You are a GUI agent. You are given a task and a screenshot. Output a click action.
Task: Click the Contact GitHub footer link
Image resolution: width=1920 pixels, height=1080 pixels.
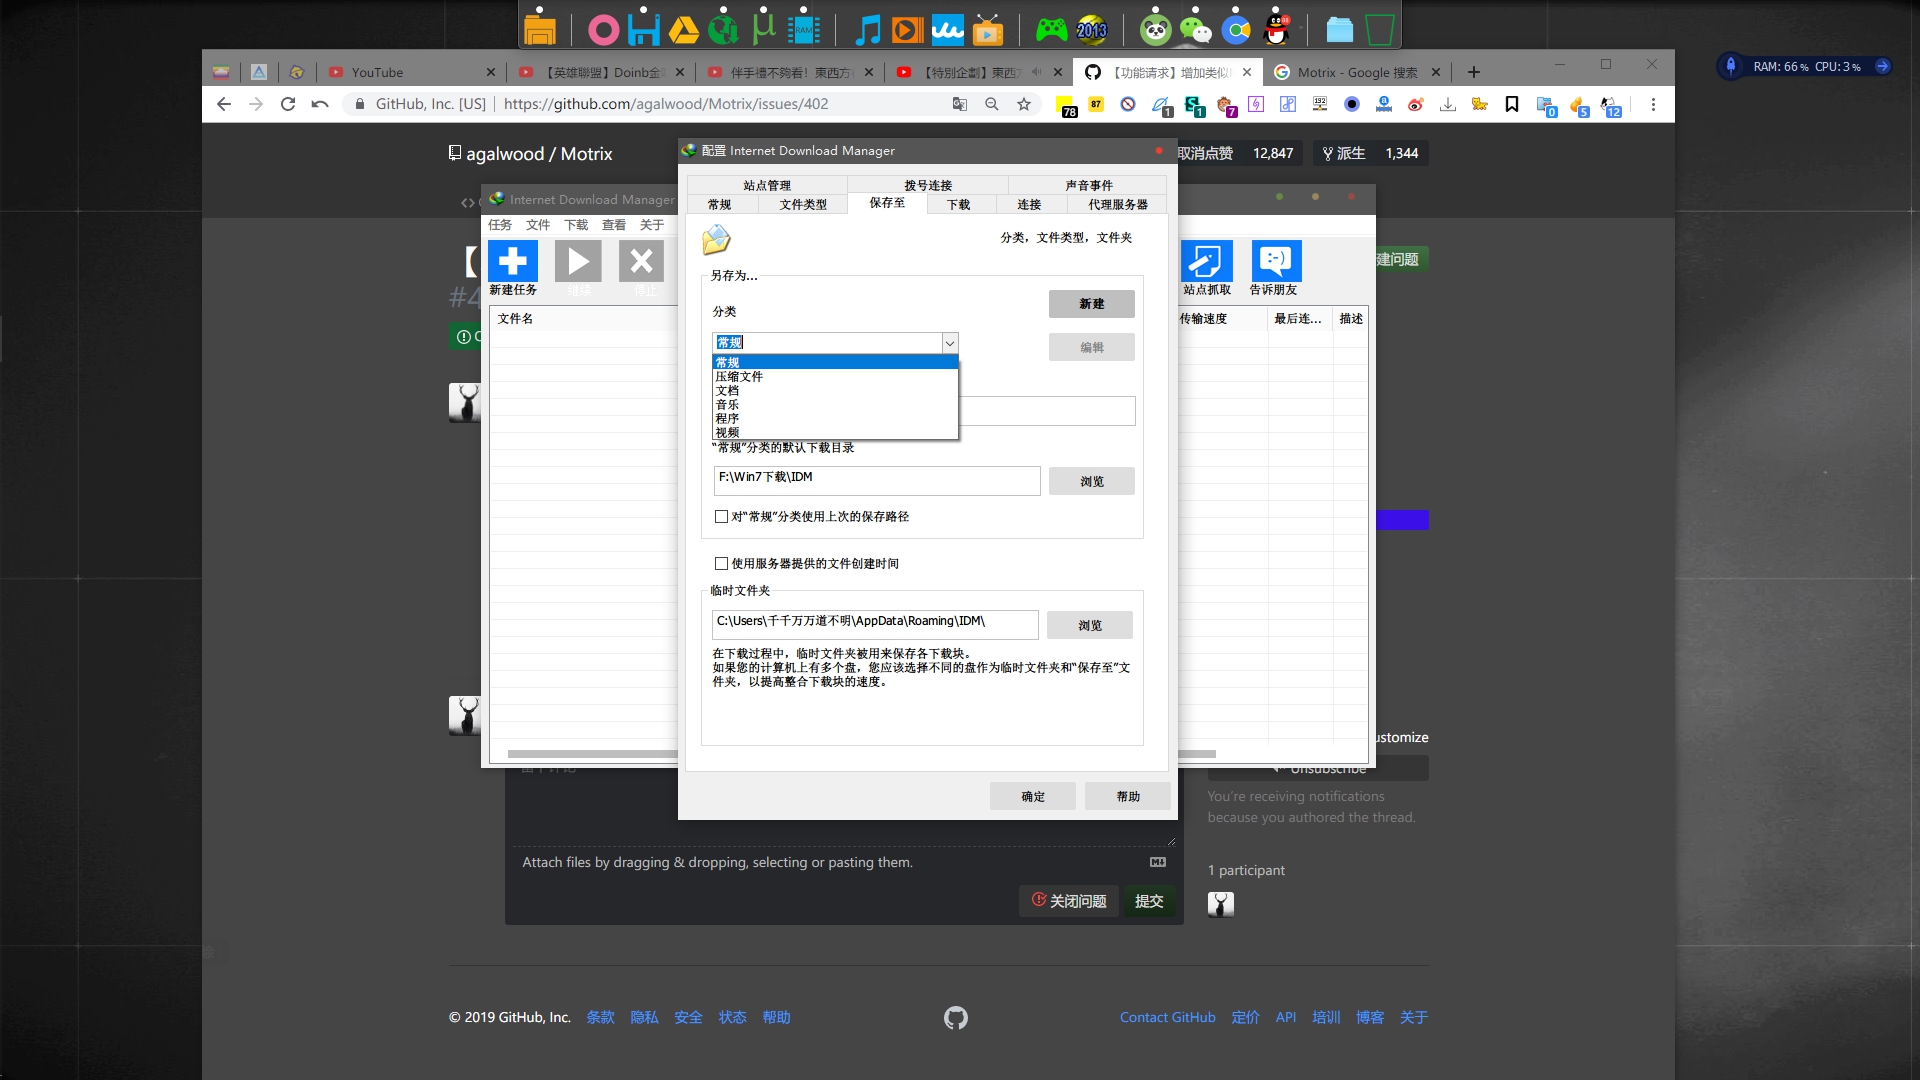[1167, 1017]
